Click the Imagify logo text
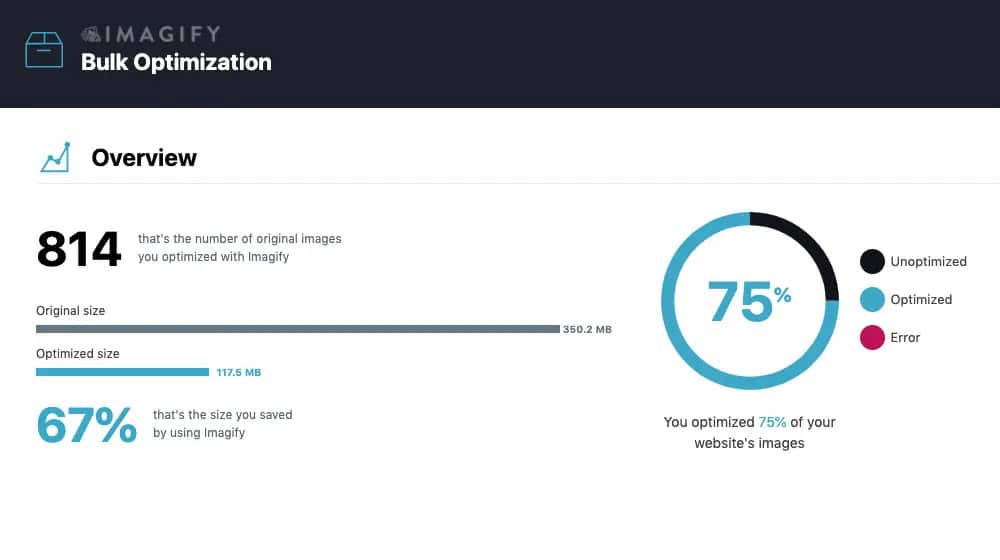 [x=151, y=35]
